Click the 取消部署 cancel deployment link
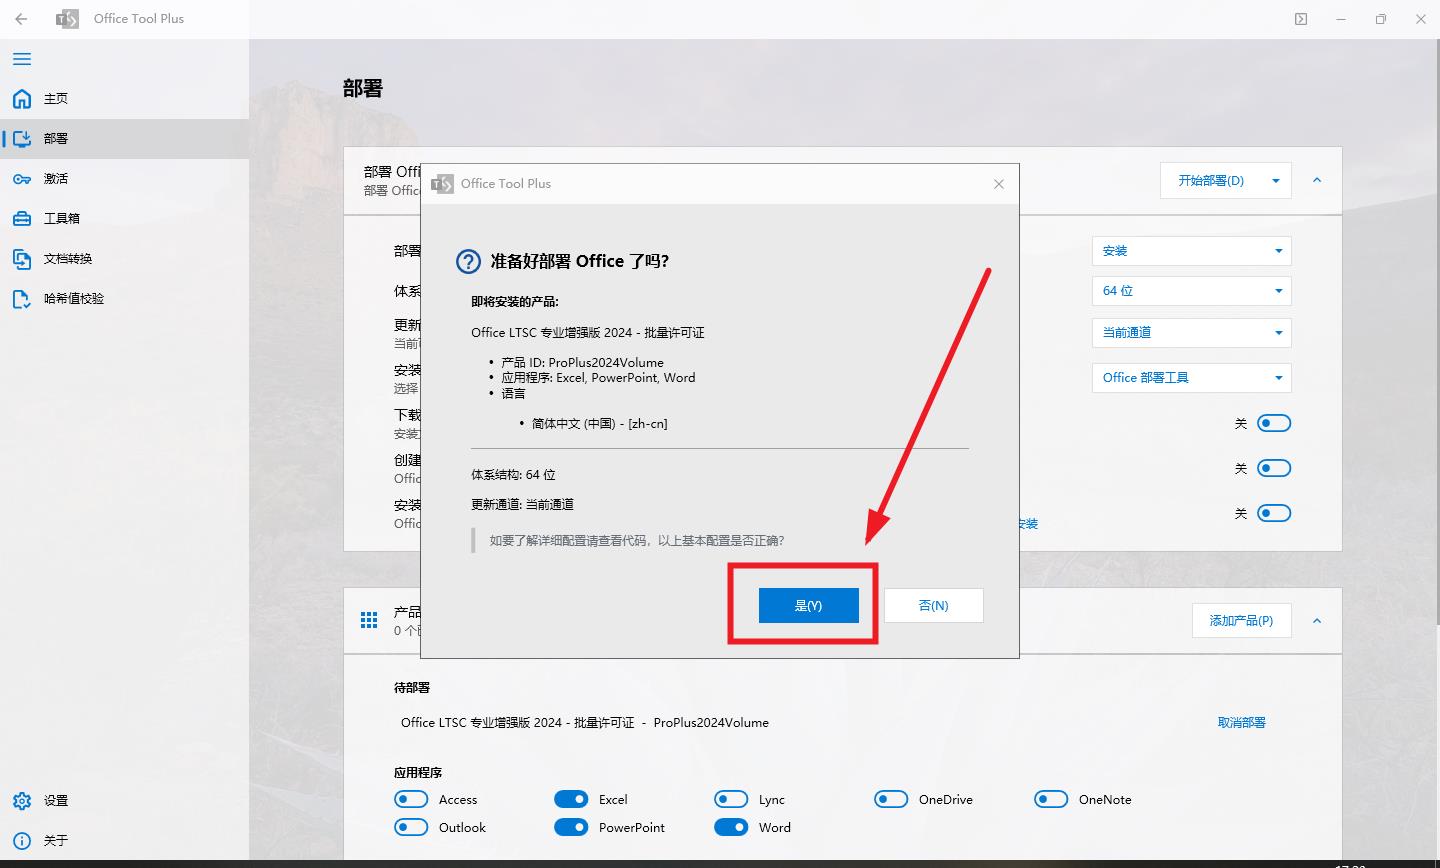Screen dimensions: 1440x868 tap(1240, 722)
